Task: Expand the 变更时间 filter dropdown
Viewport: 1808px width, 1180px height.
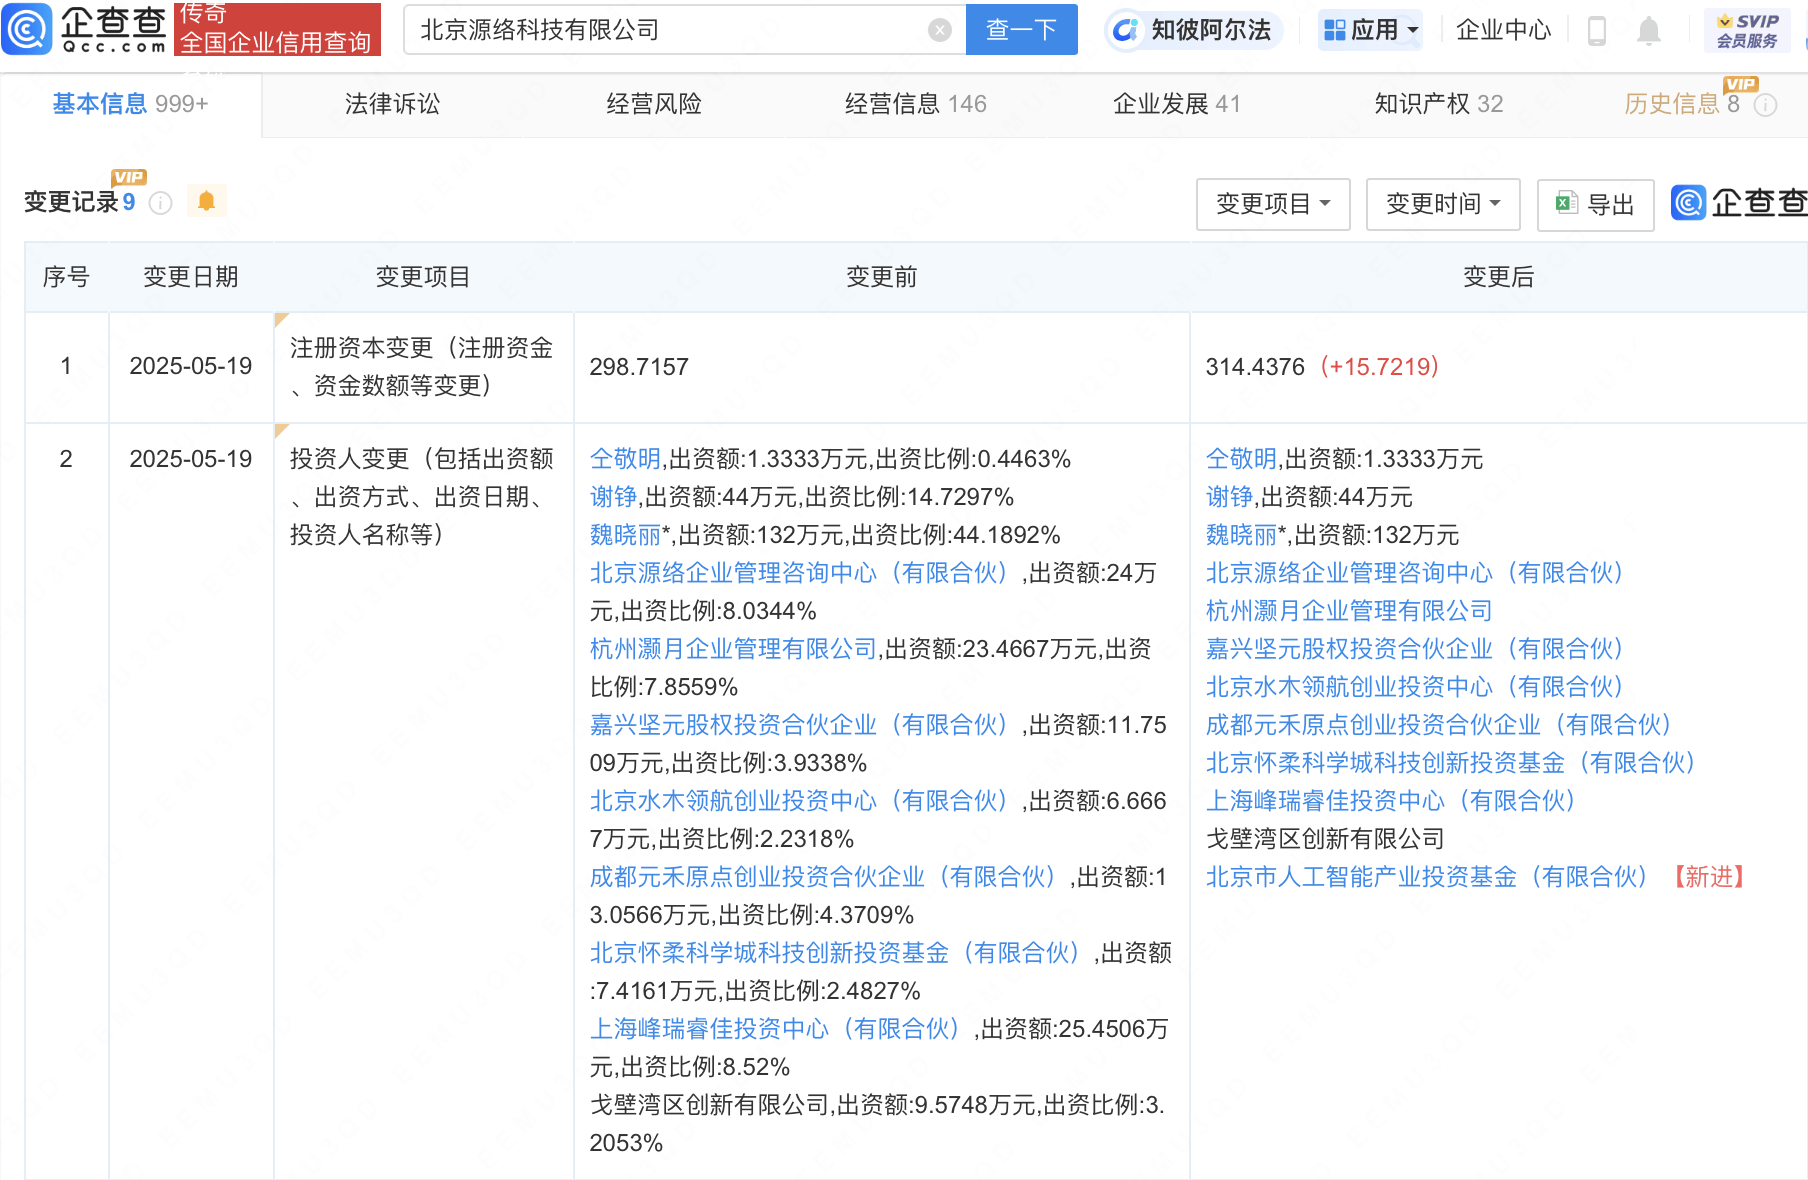Action: [1443, 204]
